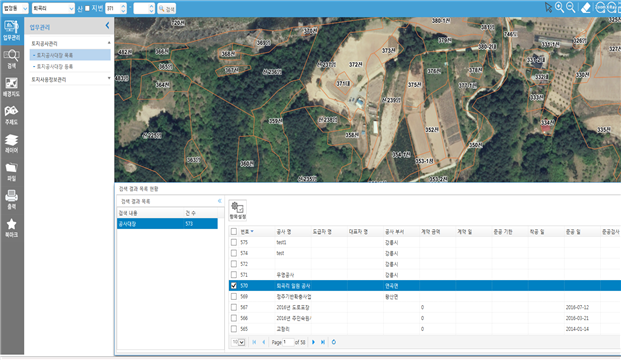
Task: Open the 주제도 thematic map sidebar icon
Action: [x=11, y=115]
